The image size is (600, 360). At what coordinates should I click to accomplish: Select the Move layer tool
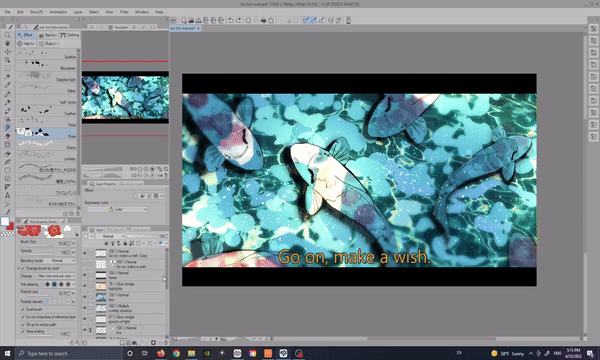pos(7,52)
